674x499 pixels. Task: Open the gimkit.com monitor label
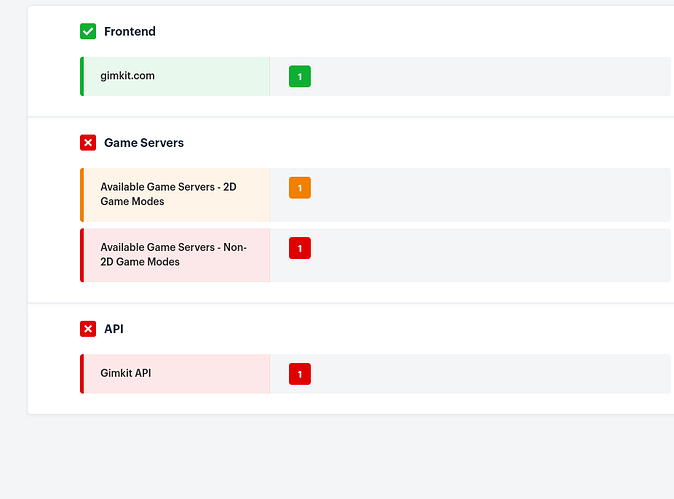128,76
